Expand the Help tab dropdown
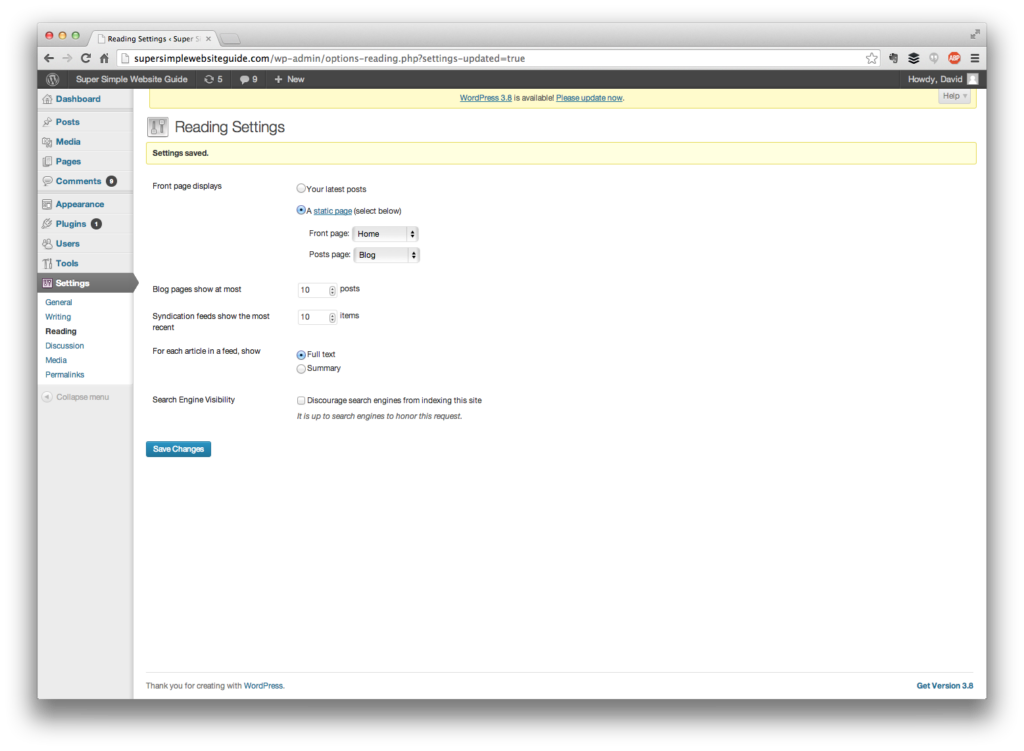The image size is (1024, 751). pyautogui.click(x=955, y=96)
